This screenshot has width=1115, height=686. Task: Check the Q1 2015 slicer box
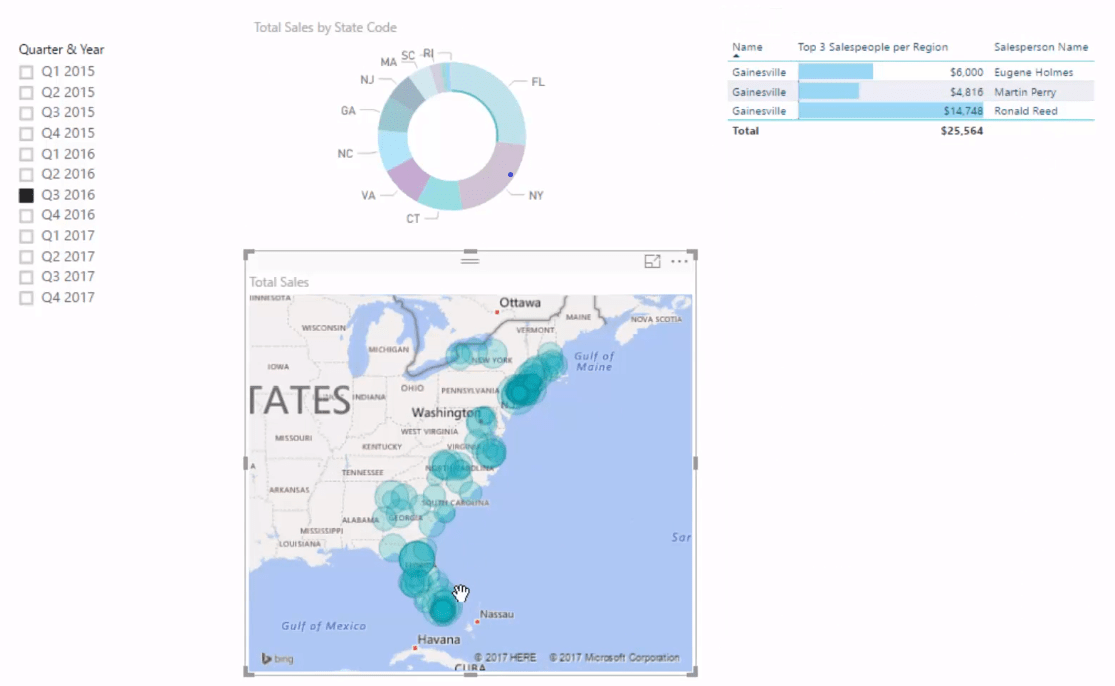coord(26,72)
